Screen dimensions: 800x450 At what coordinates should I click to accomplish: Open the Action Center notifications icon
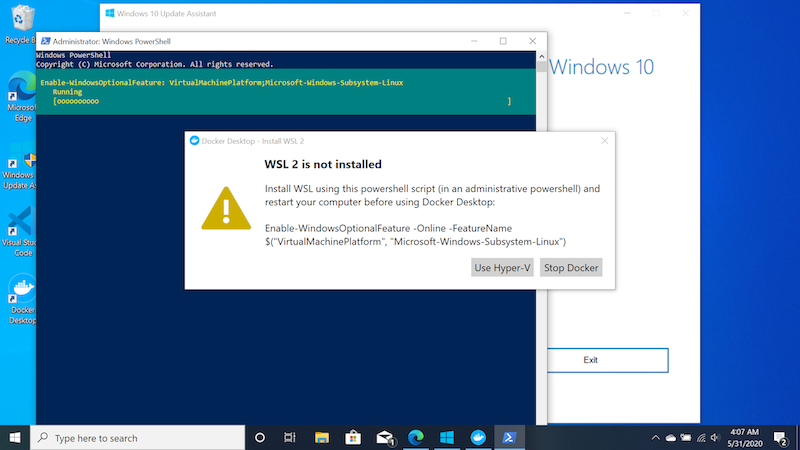point(780,438)
